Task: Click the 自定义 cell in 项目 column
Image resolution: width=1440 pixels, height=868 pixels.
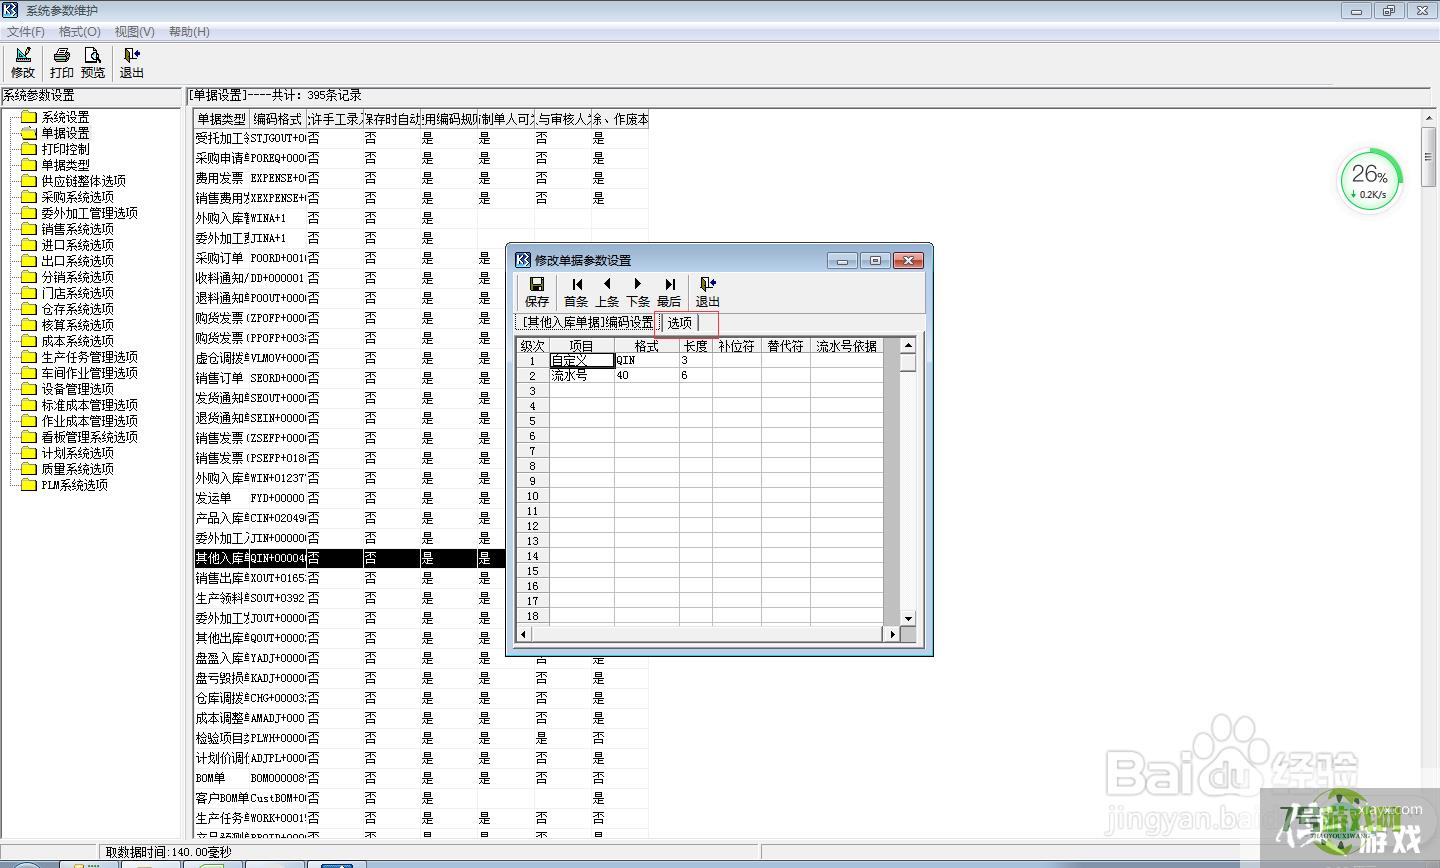Action: [581, 360]
